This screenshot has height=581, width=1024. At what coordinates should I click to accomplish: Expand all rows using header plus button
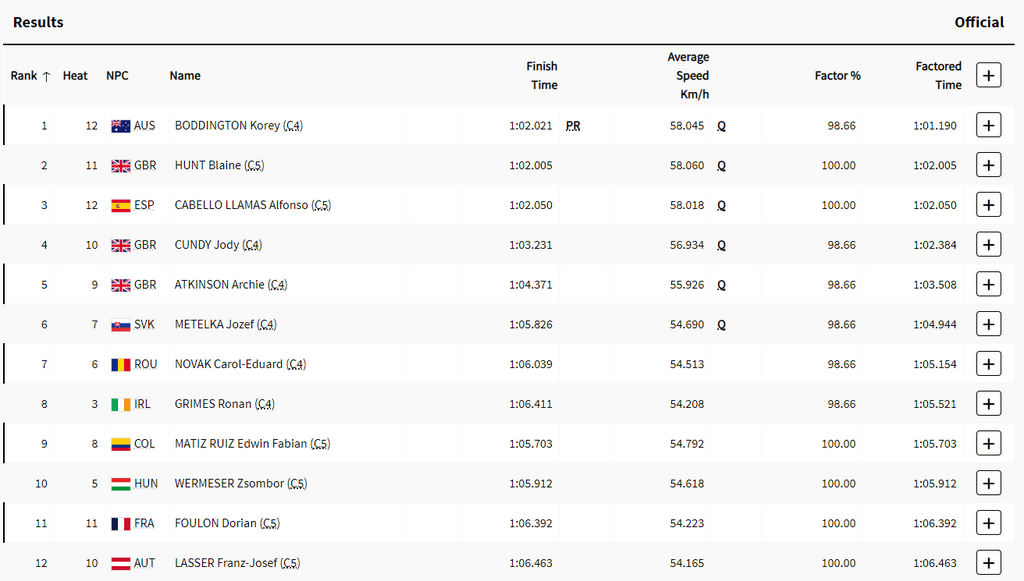tap(988, 75)
